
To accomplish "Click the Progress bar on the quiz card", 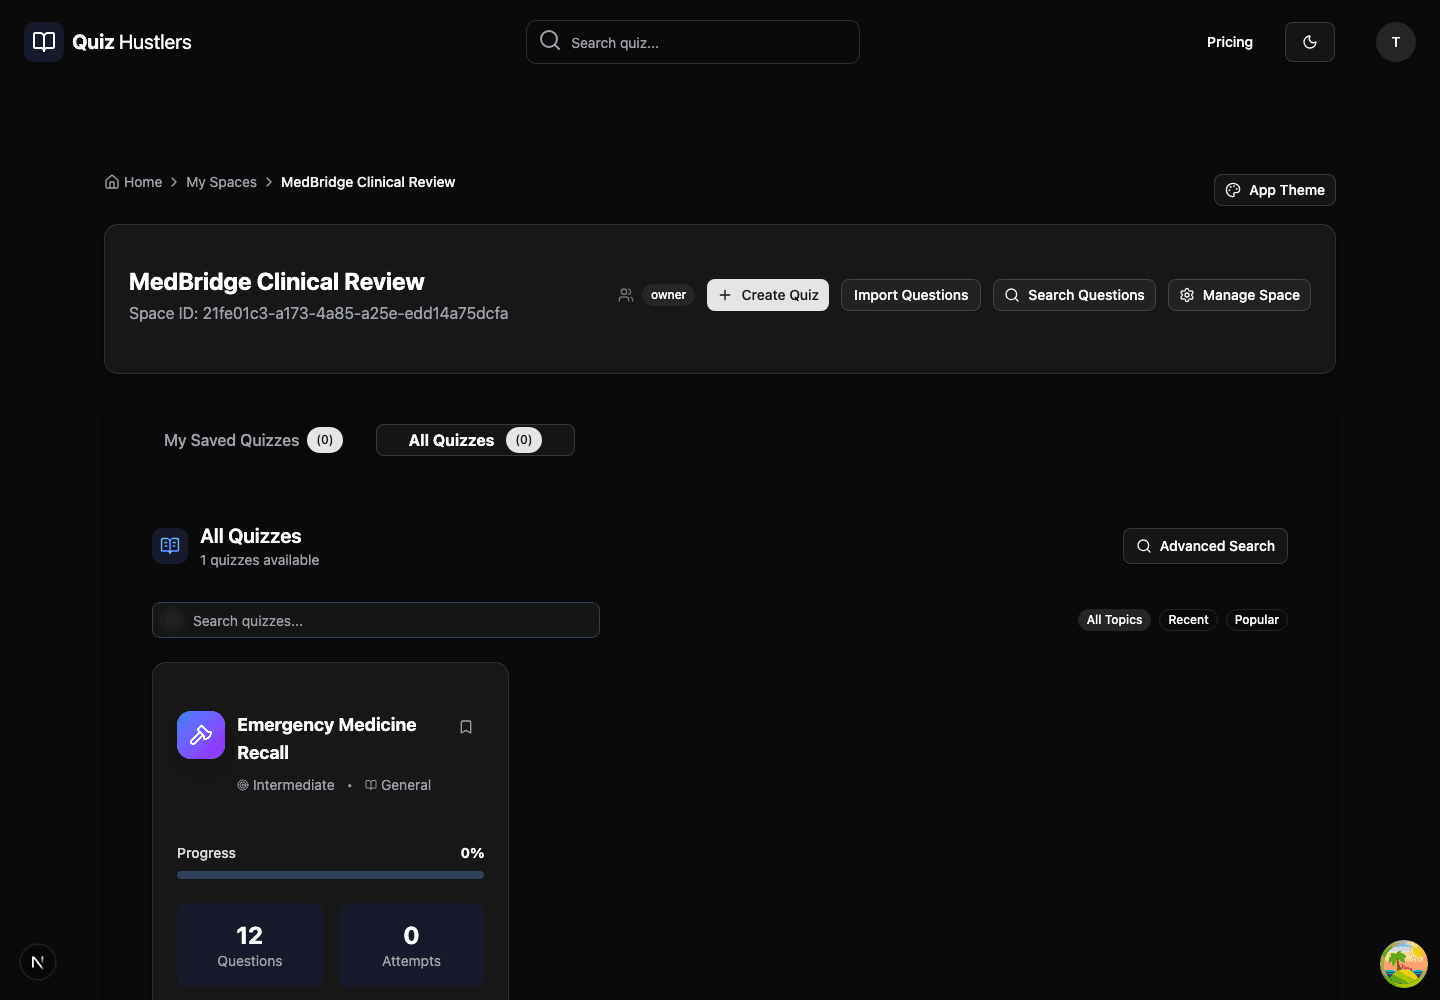I will (330, 875).
